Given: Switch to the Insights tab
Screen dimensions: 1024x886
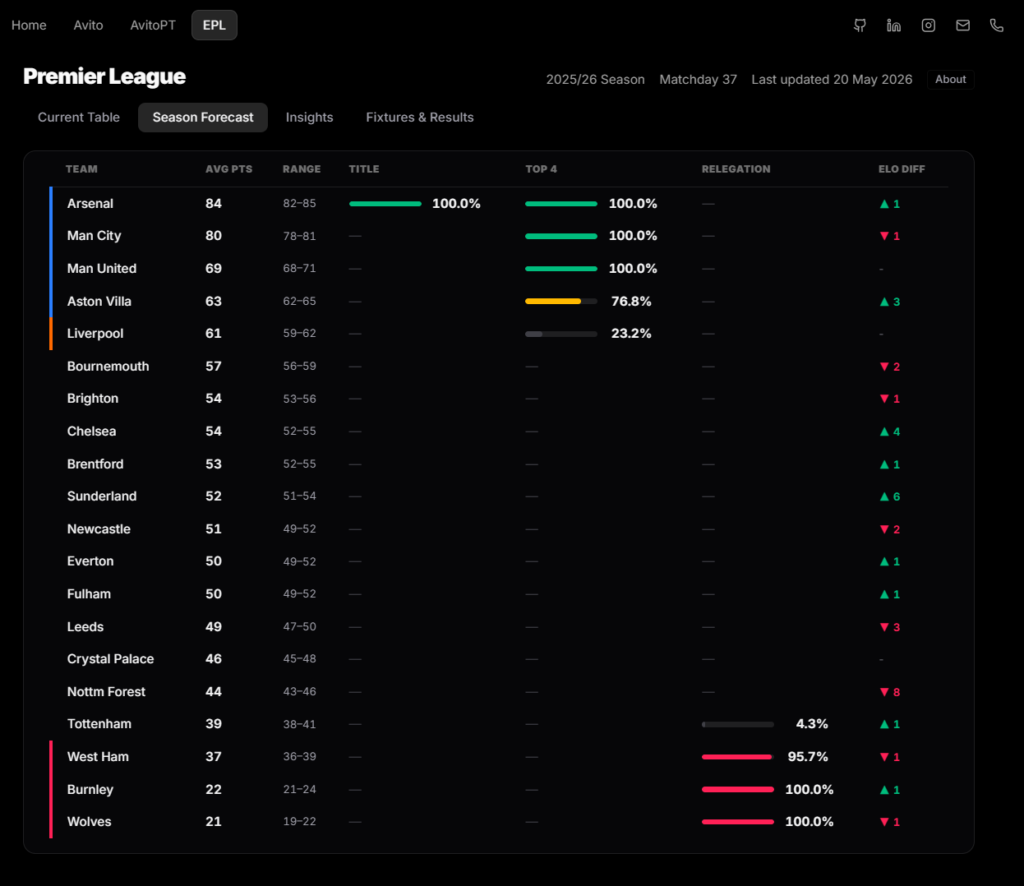Looking at the screenshot, I should (x=310, y=118).
